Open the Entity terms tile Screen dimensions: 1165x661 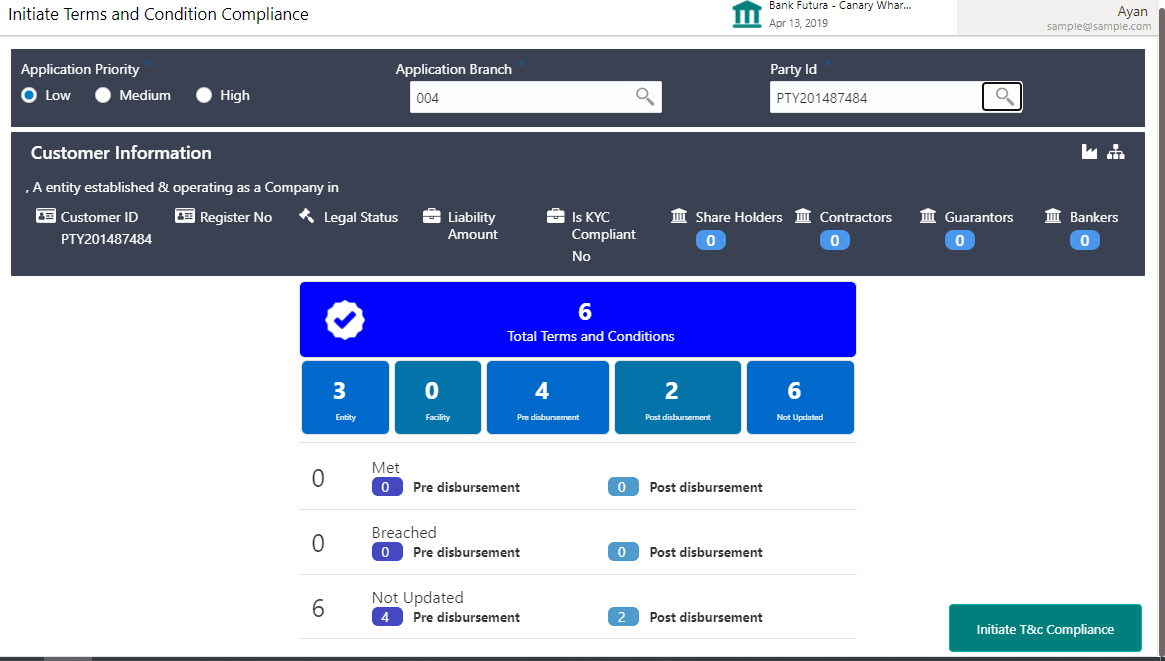pyautogui.click(x=345, y=398)
